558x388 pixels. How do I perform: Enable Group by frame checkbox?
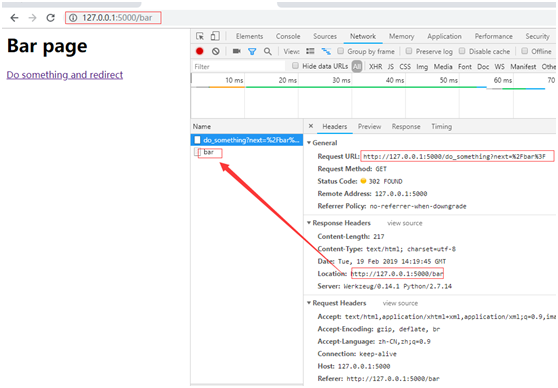(341, 51)
